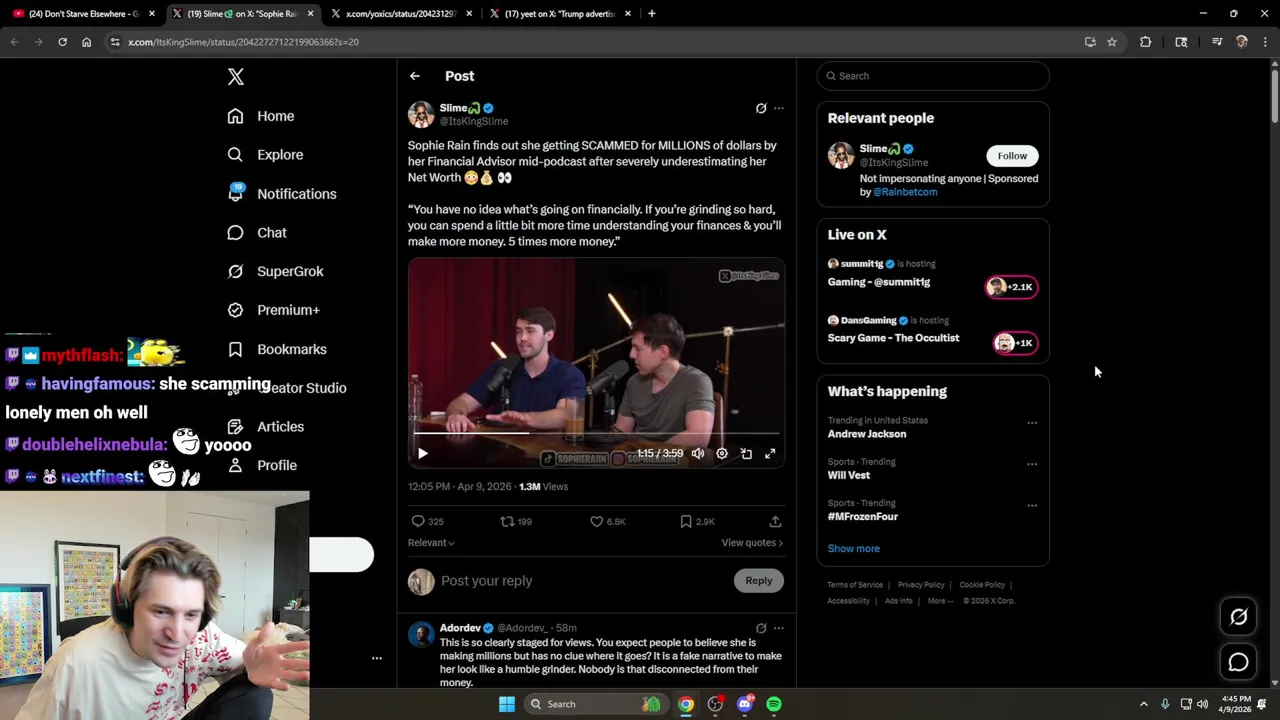Open browser extensions puzzle icon
This screenshot has width=1280, height=720.
(x=1146, y=42)
